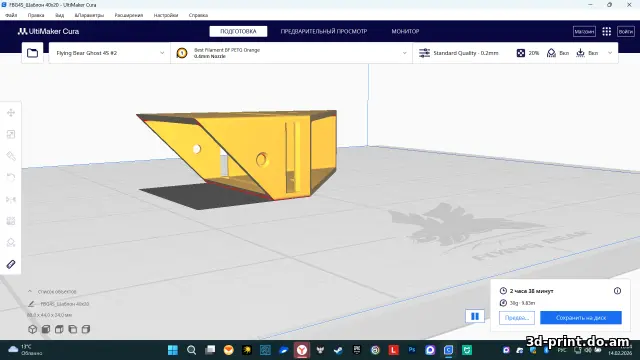Select the Mirror tool in the left toolbar
This screenshot has width=640, height=360.
(x=11, y=199)
